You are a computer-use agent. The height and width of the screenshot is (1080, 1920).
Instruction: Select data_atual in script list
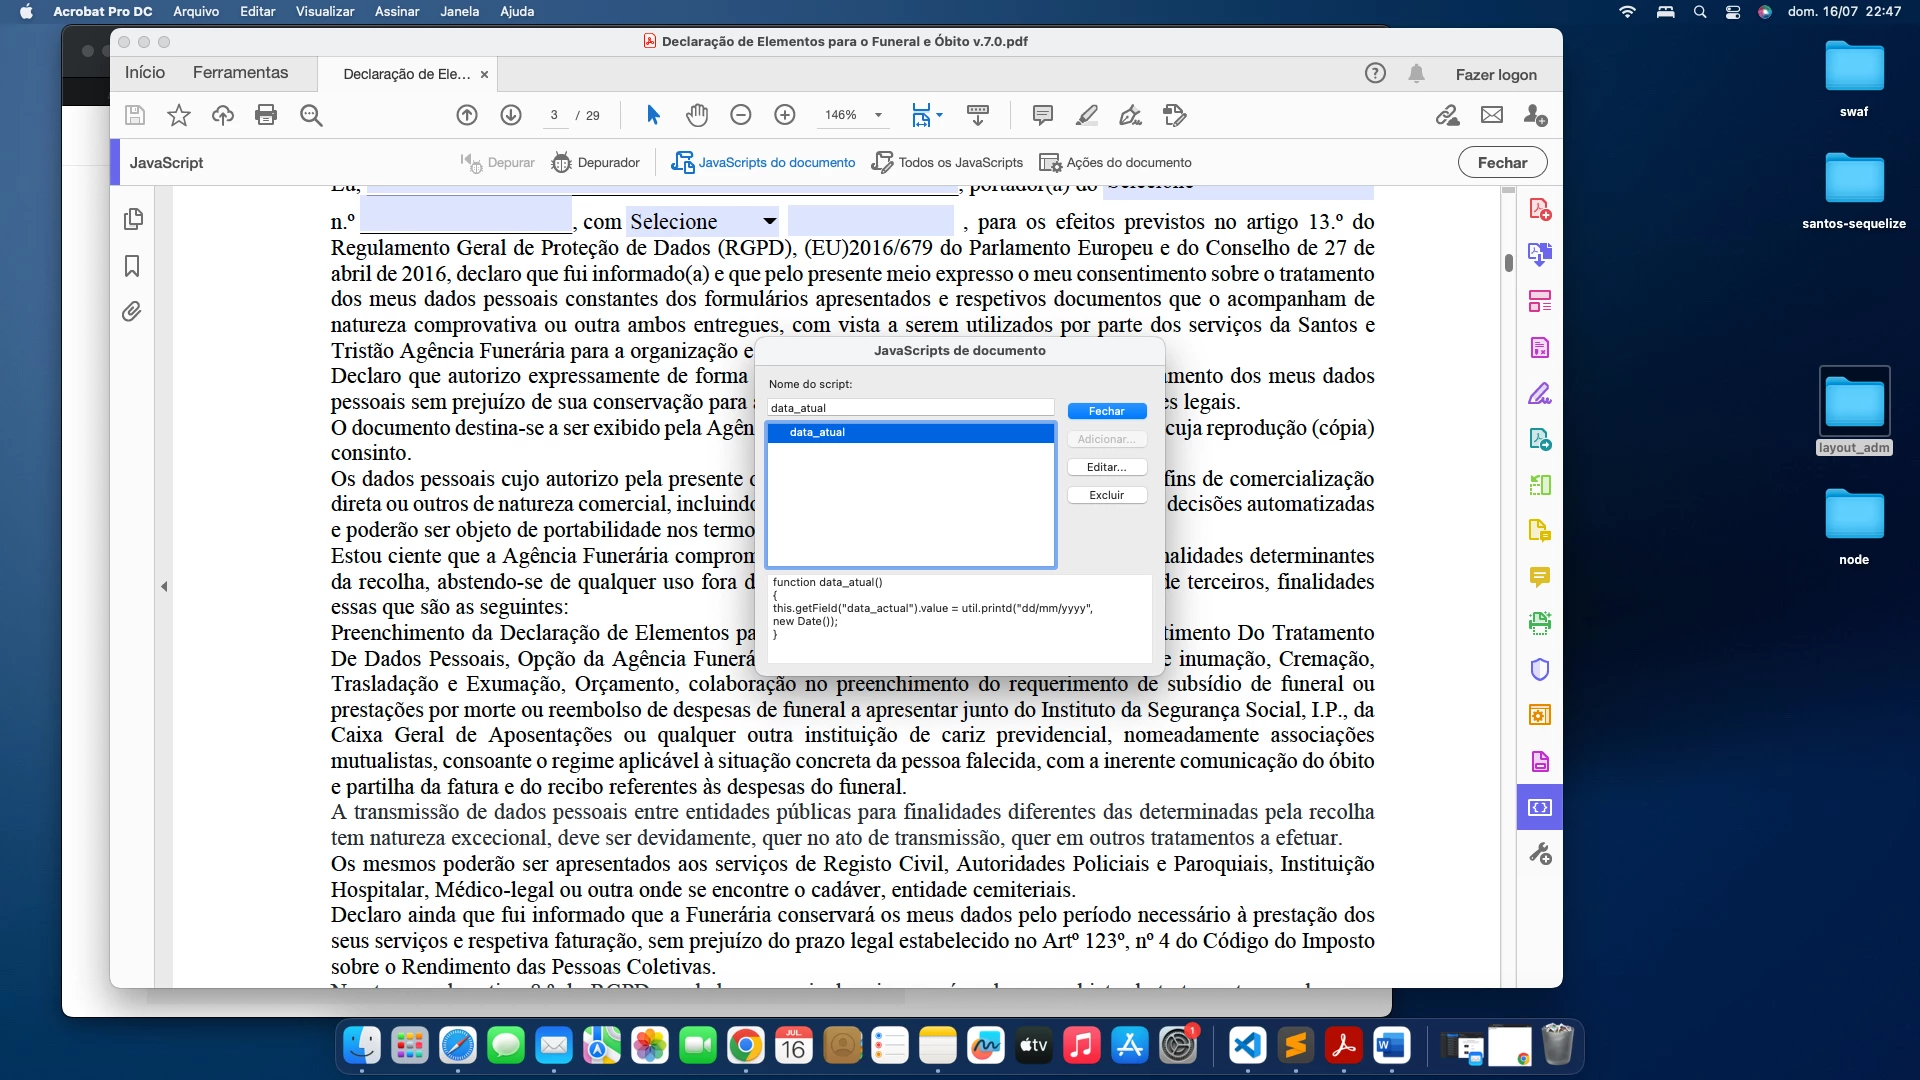coord(817,432)
